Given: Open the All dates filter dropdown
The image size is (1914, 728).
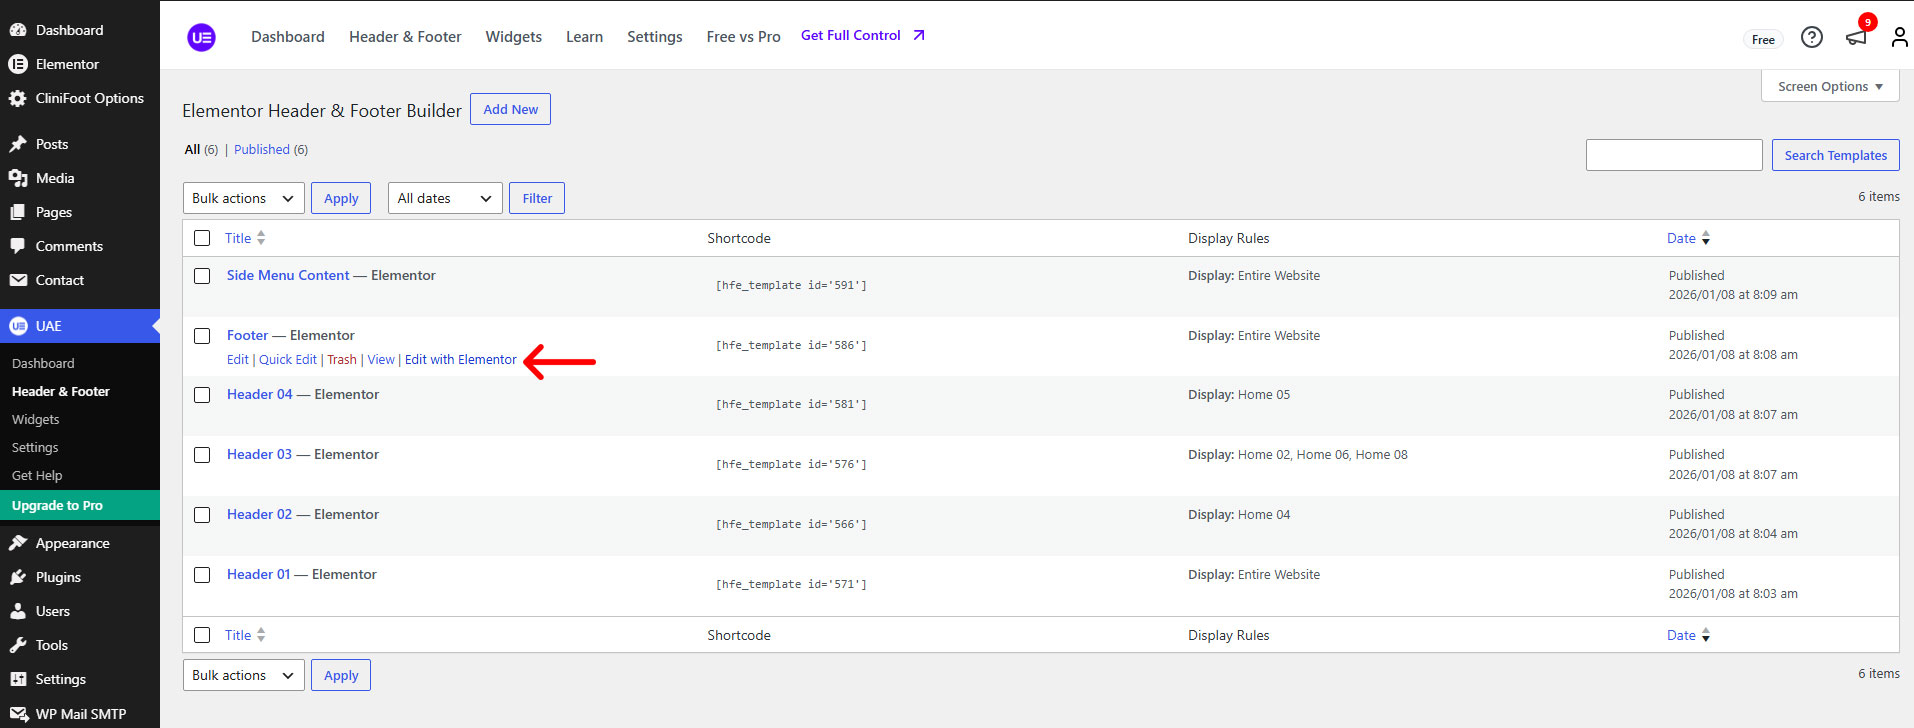Looking at the screenshot, I should click(445, 198).
